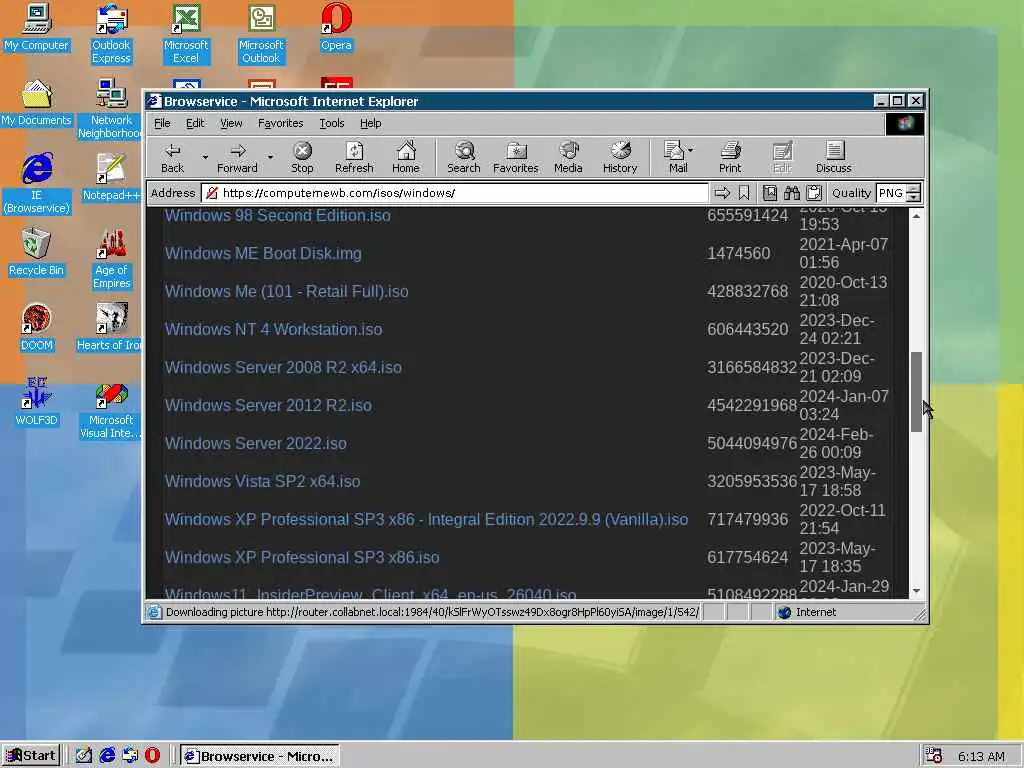Click the Discuss toolbar button
Viewport: 1024px width, 768px height.
coord(833,157)
